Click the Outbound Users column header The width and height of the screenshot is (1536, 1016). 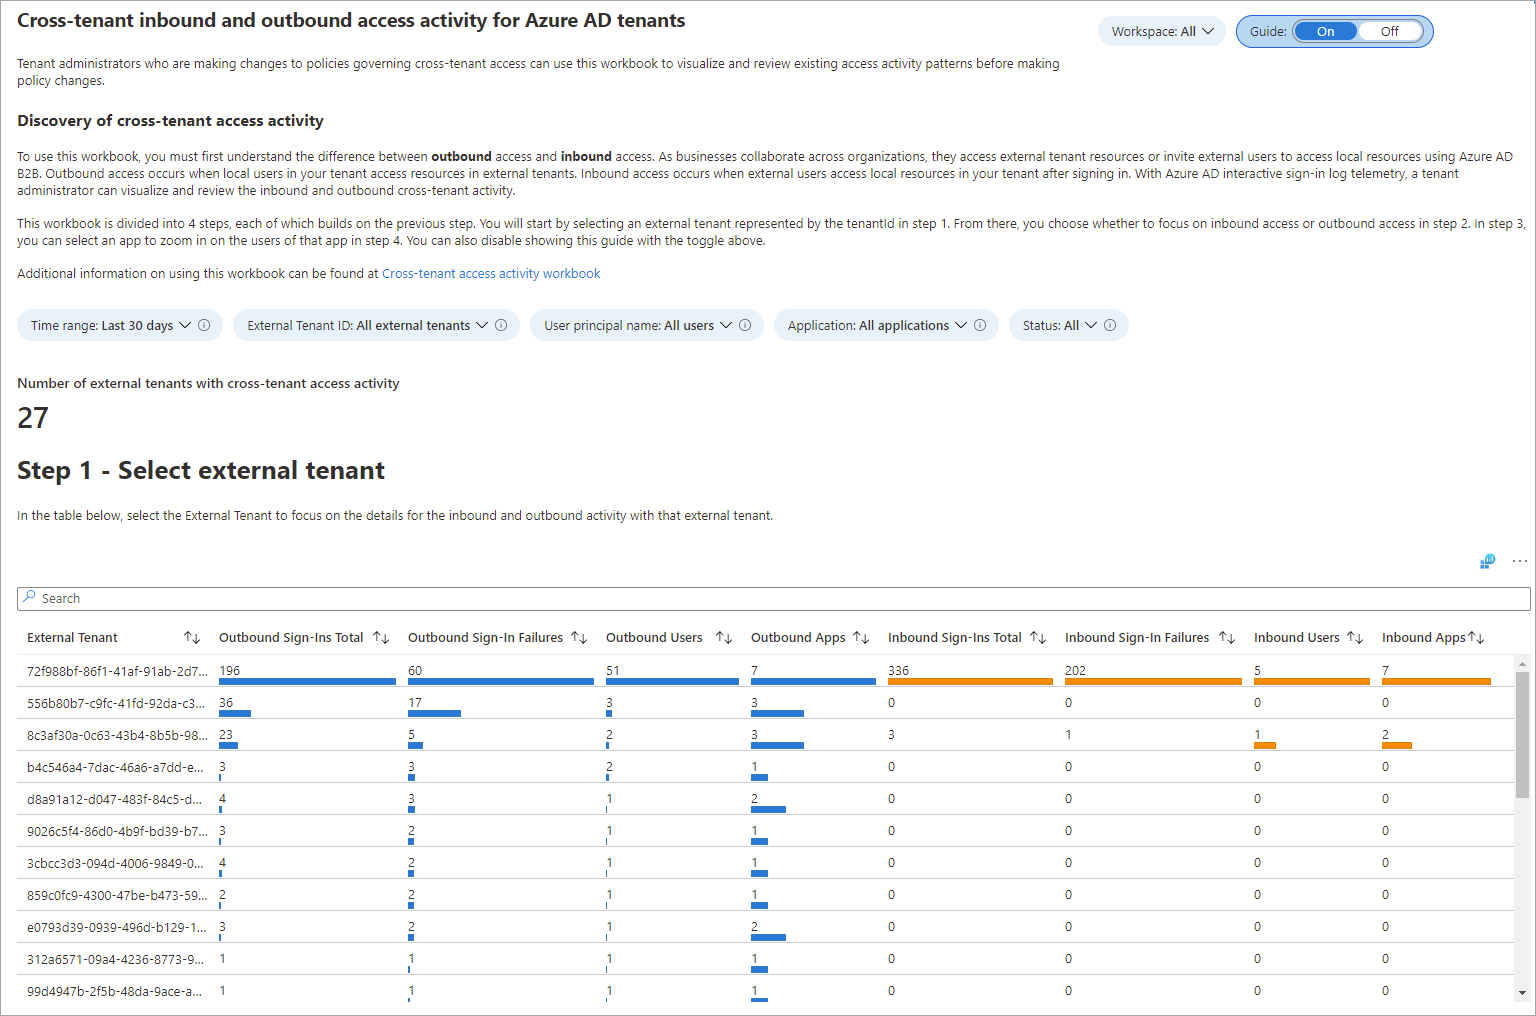click(654, 637)
